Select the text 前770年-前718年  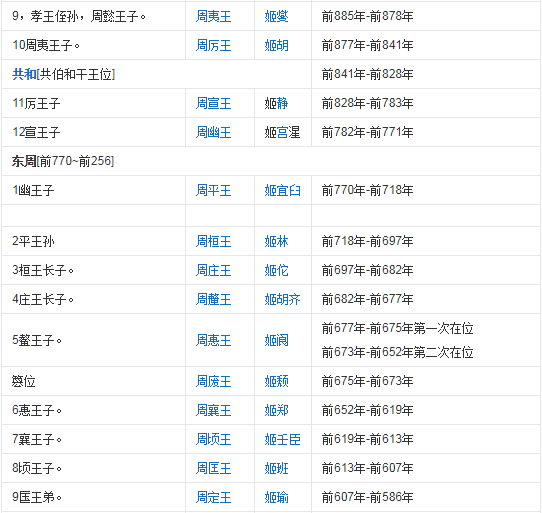[367, 190]
